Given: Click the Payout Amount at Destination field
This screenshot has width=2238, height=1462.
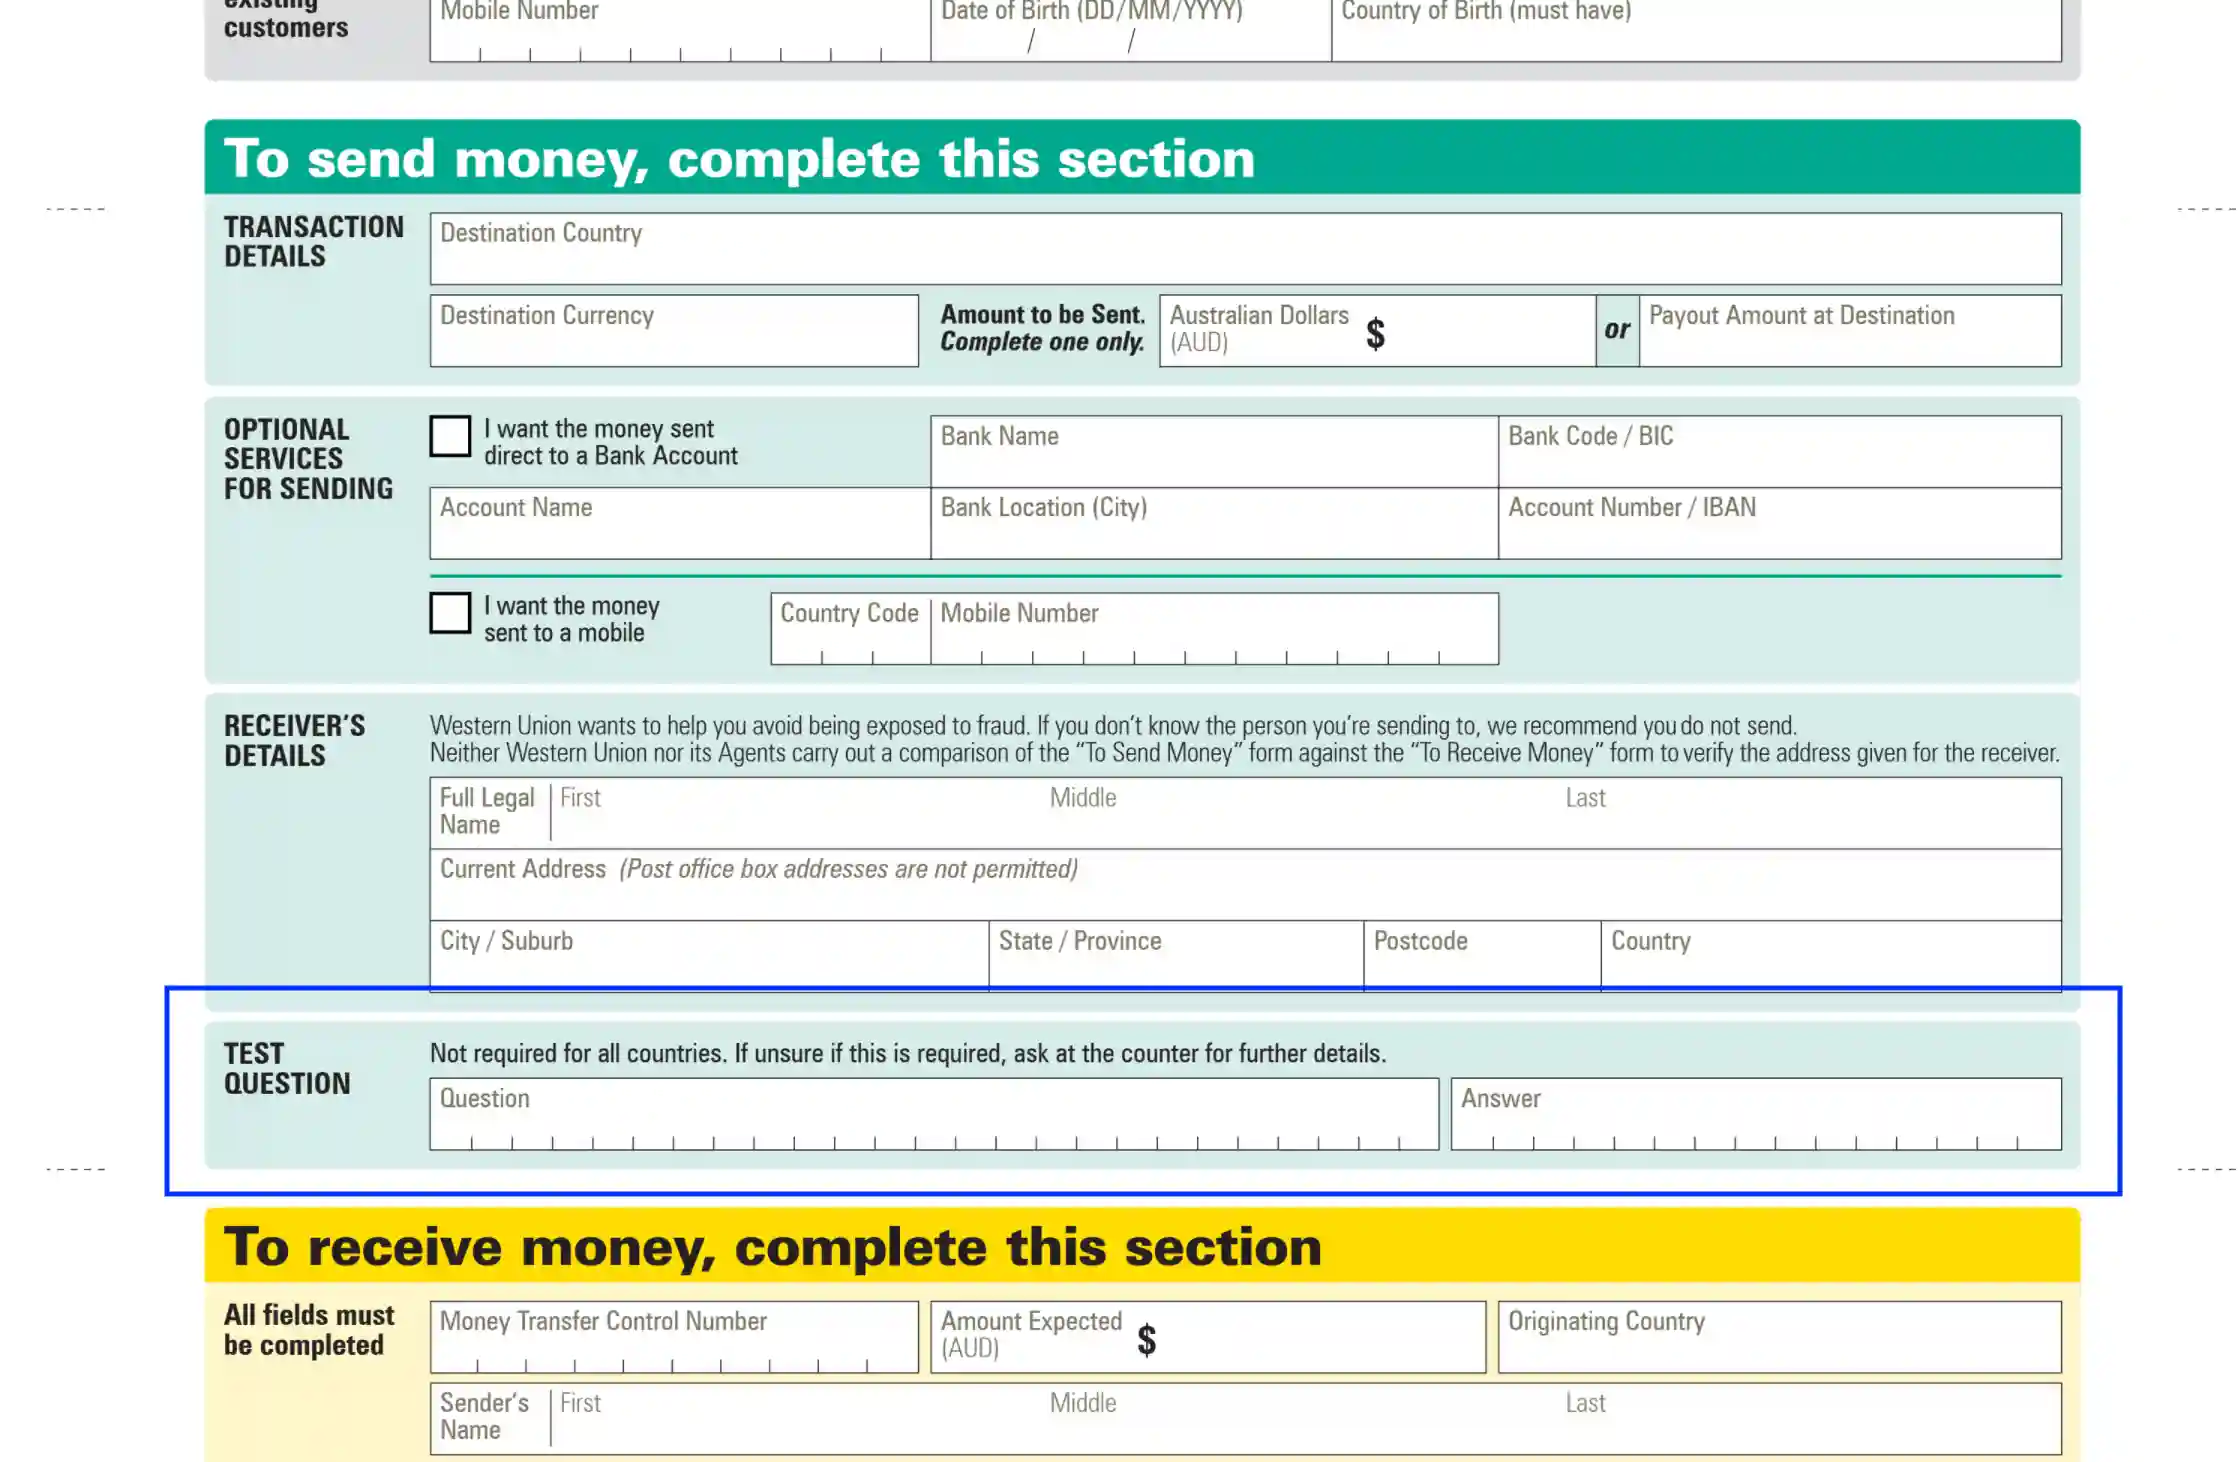Looking at the screenshot, I should pyautogui.click(x=1850, y=331).
